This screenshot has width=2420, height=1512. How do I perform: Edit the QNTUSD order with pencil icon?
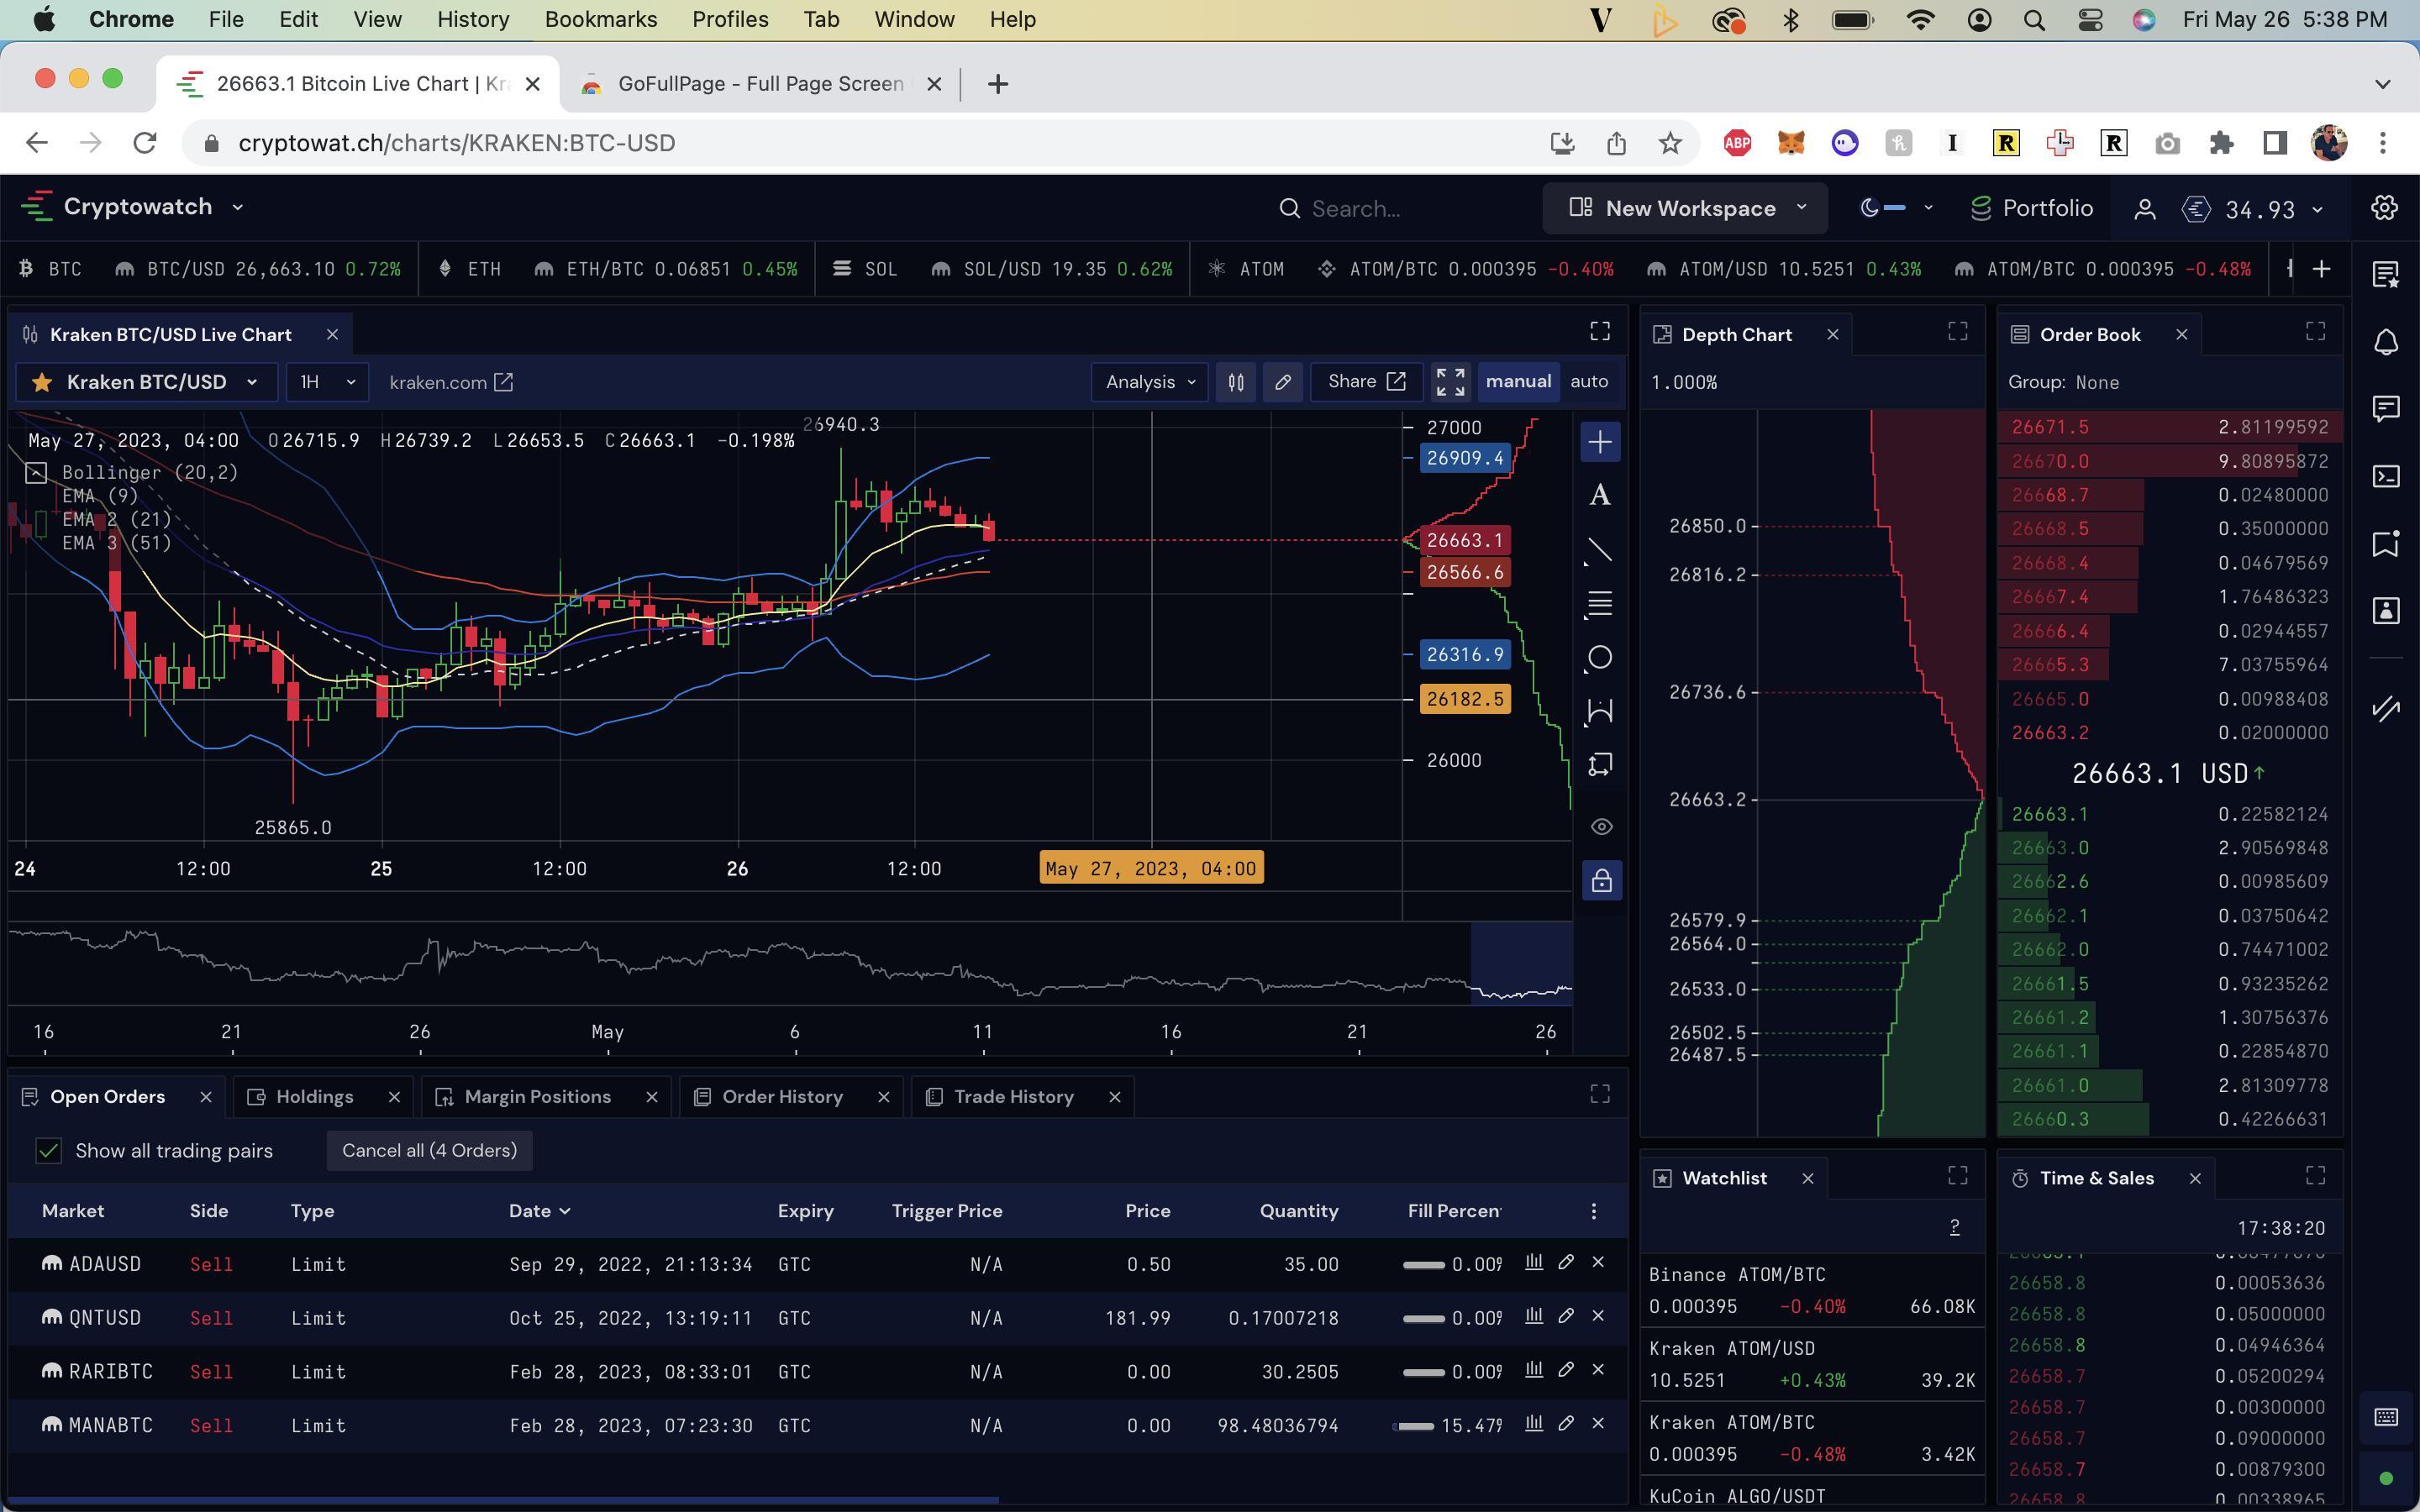(1566, 1316)
